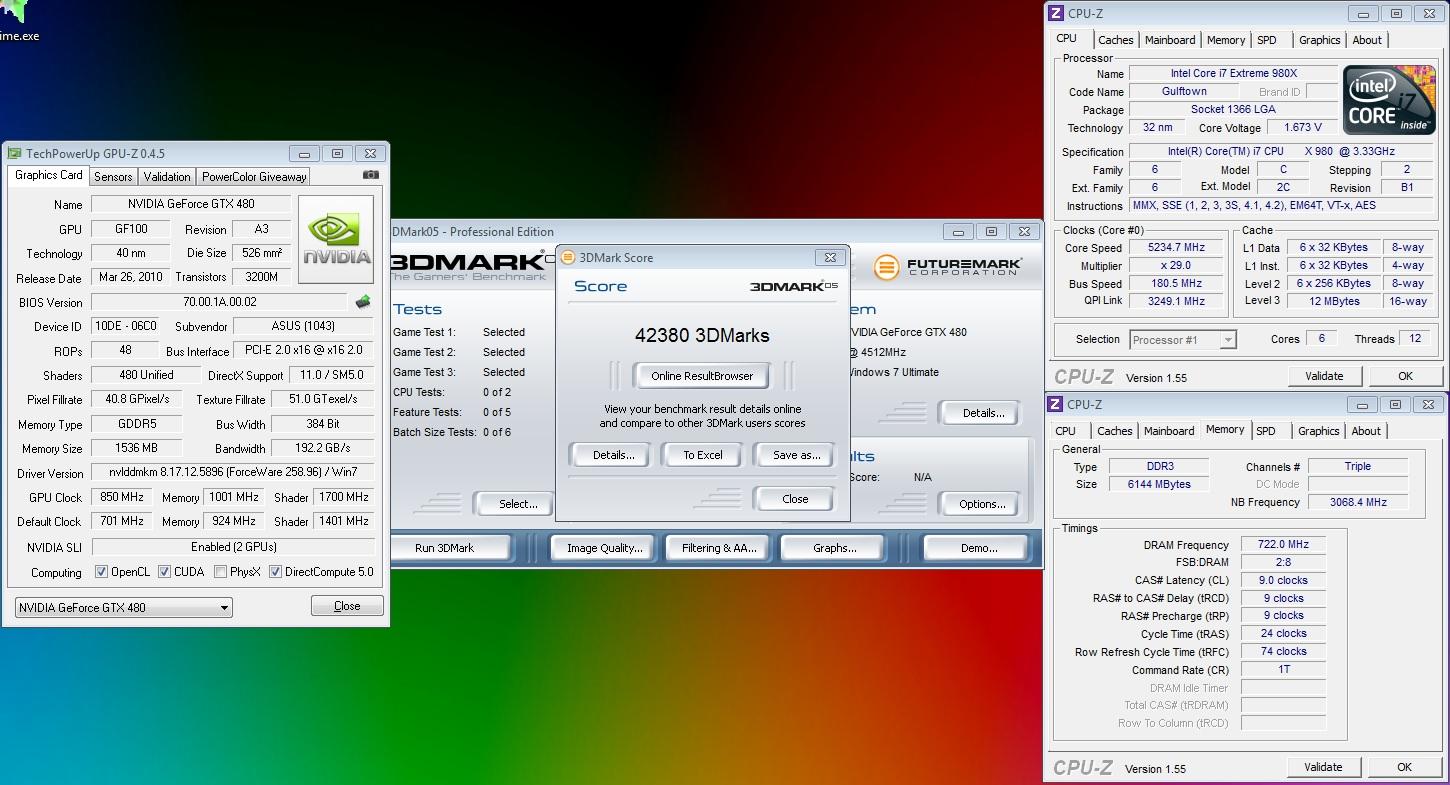Open Memory tab in top CPU-Z window
This screenshot has height=785, width=1450.
pyautogui.click(x=1226, y=40)
